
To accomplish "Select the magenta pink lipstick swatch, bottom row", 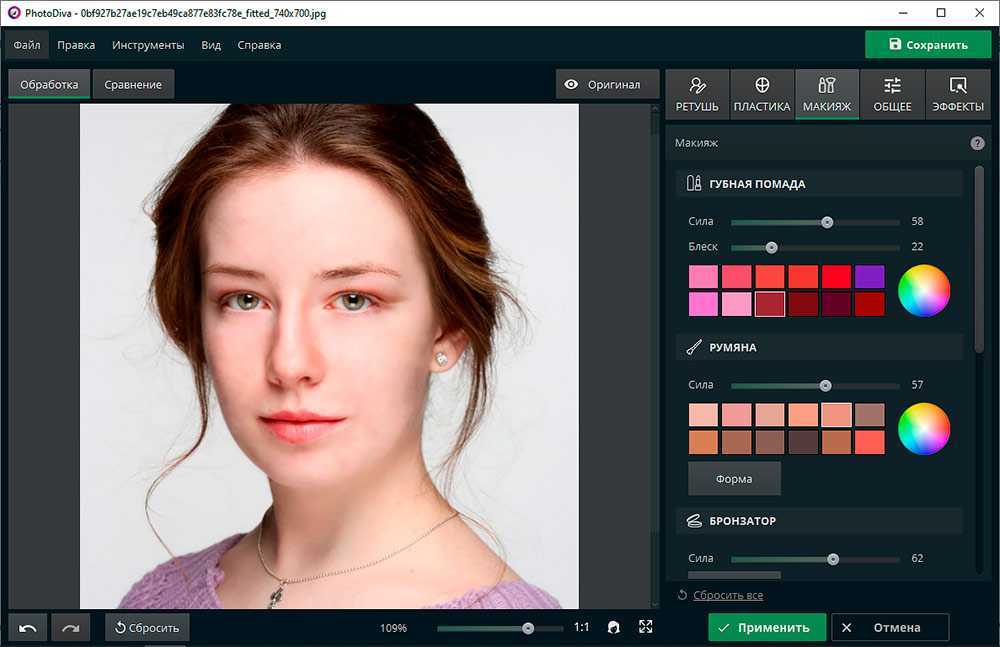I will pos(703,304).
